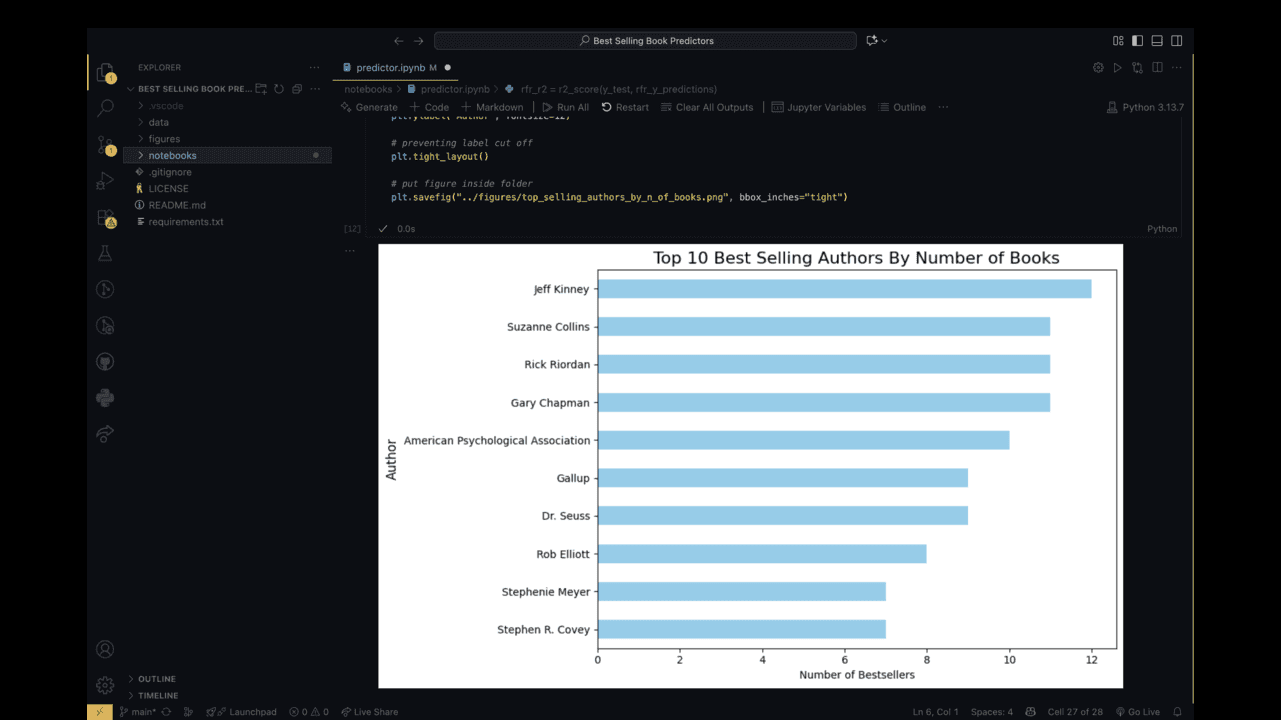
Task: Click Clear All Outputs
Action: (707, 107)
